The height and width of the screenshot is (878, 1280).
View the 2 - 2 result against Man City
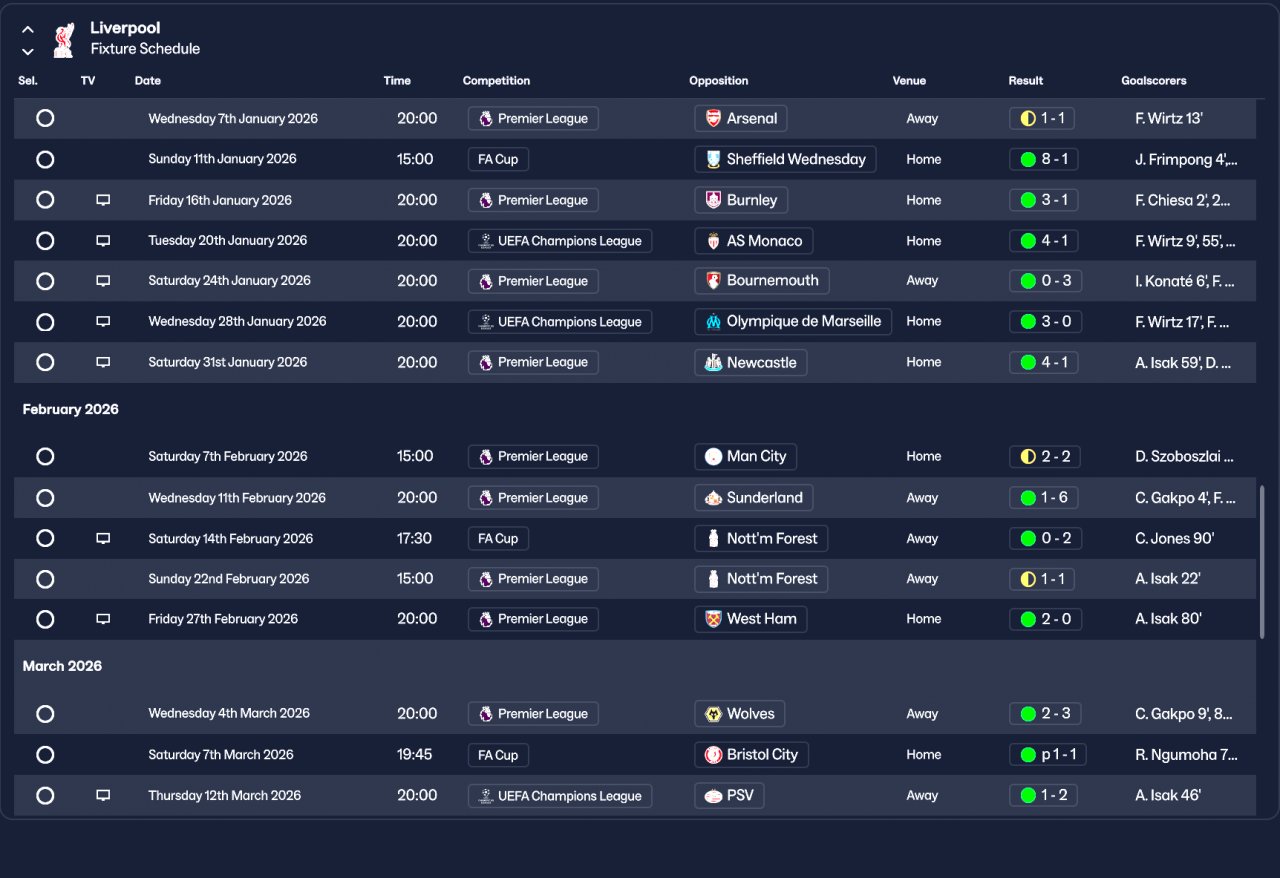[1045, 457]
